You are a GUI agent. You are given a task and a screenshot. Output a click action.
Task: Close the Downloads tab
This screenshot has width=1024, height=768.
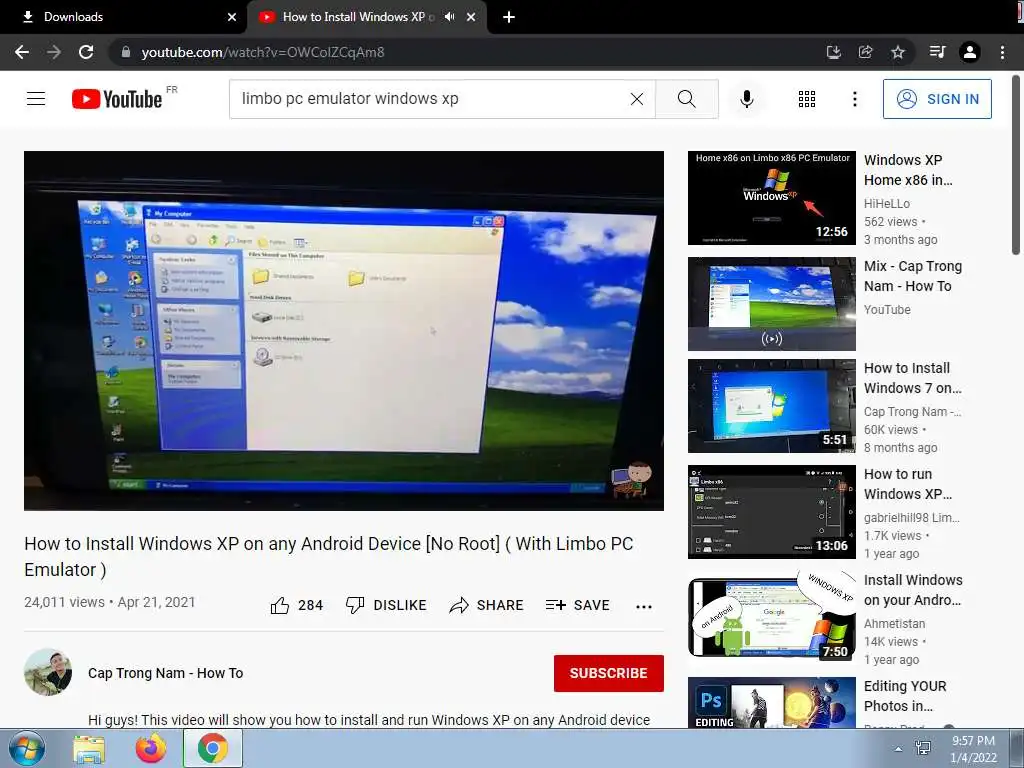pyautogui.click(x=232, y=17)
